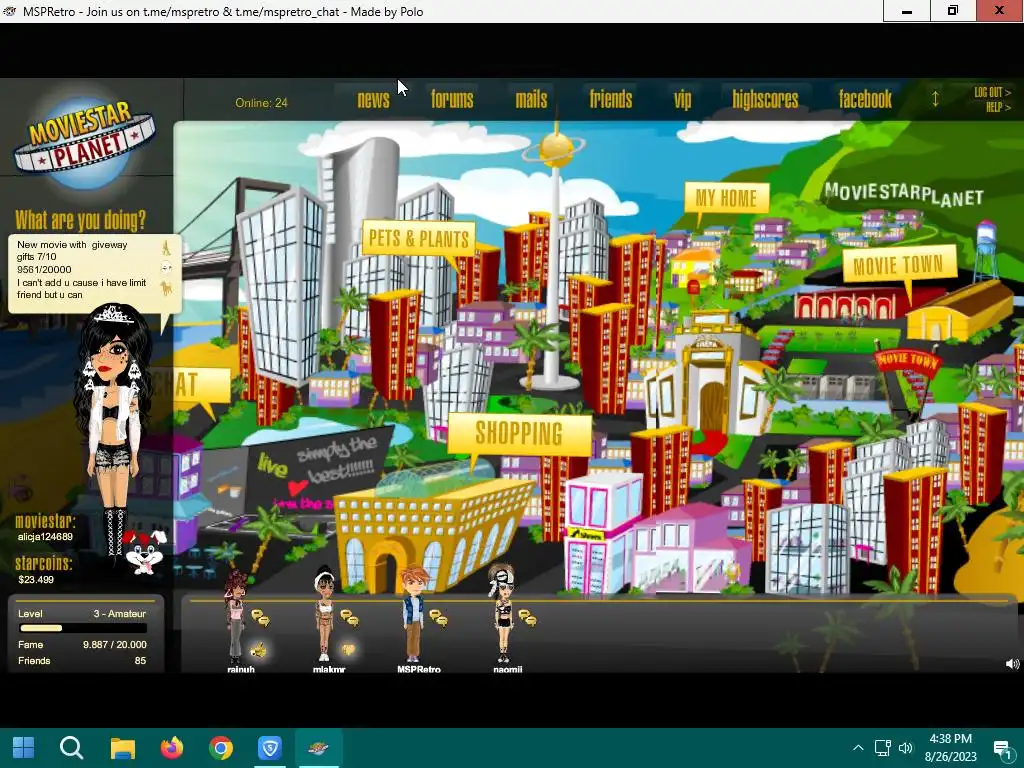Open chat bubbles icon next to miakmr

point(349,618)
